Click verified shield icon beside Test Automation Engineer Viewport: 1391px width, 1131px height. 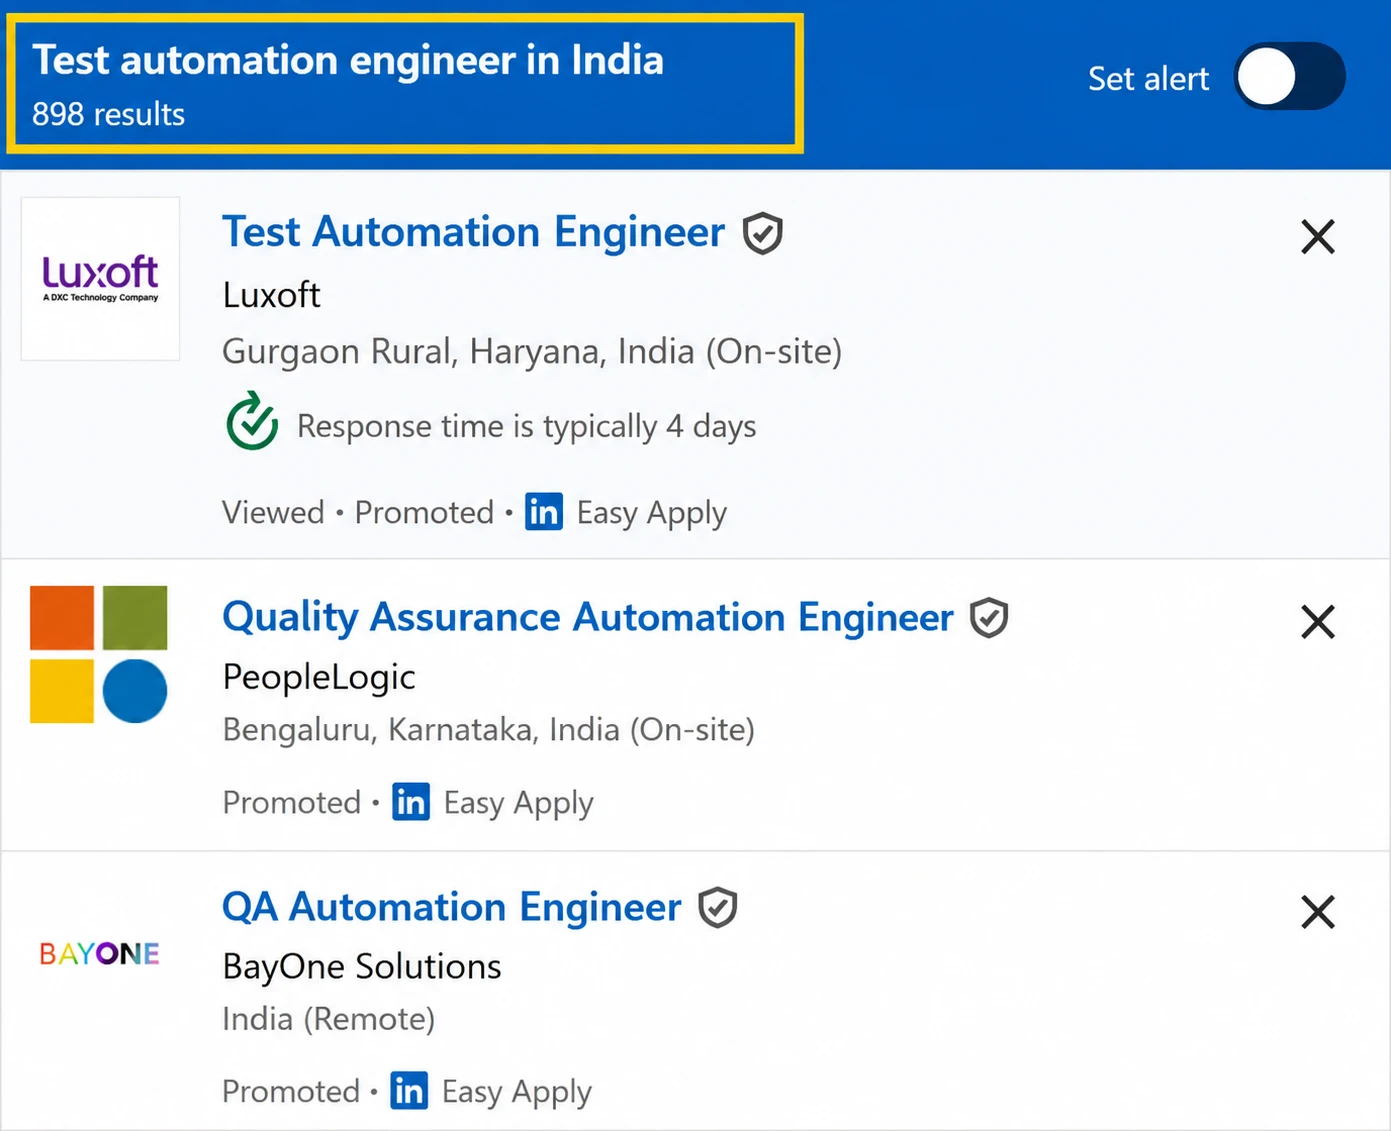pos(763,234)
